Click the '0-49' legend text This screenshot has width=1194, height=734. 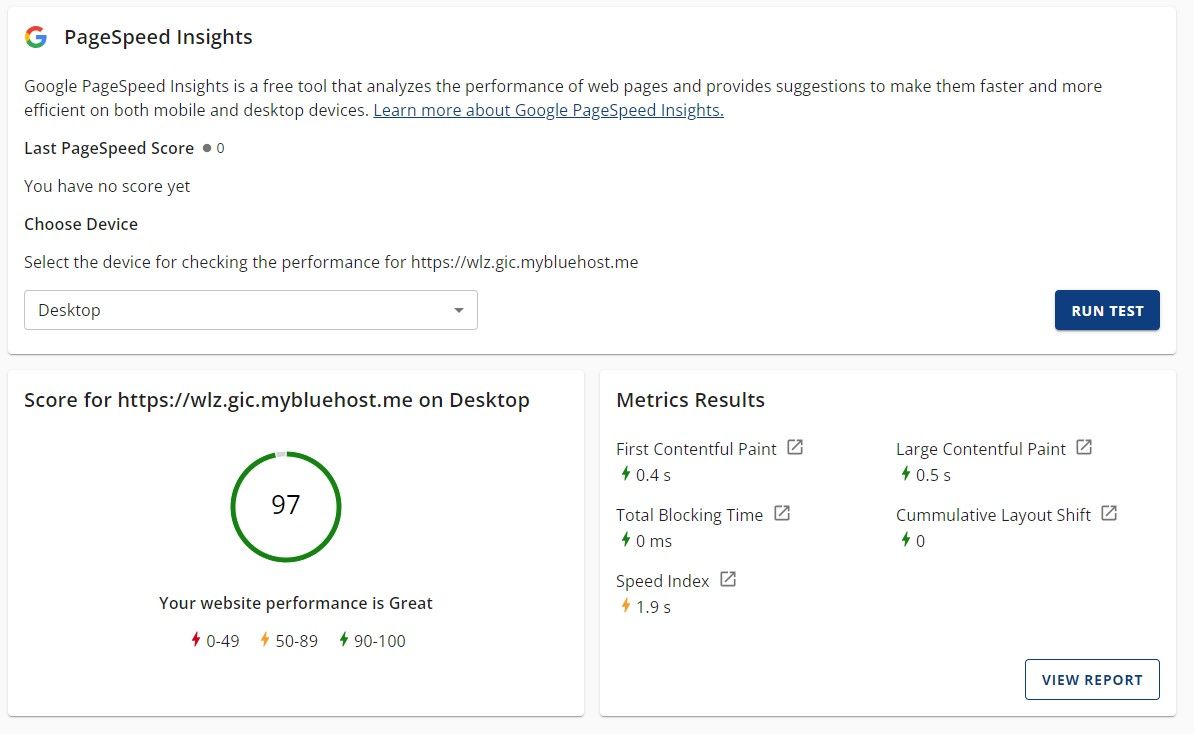tap(222, 641)
